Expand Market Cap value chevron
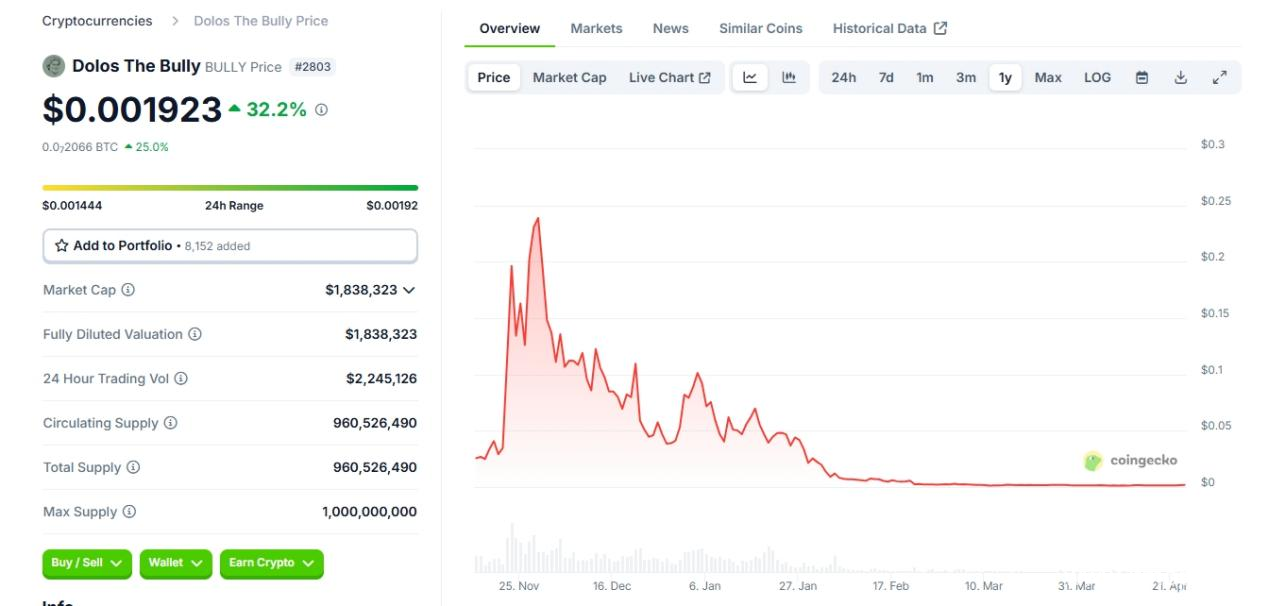Image resolution: width=1268 pixels, height=606 pixels. point(408,290)
